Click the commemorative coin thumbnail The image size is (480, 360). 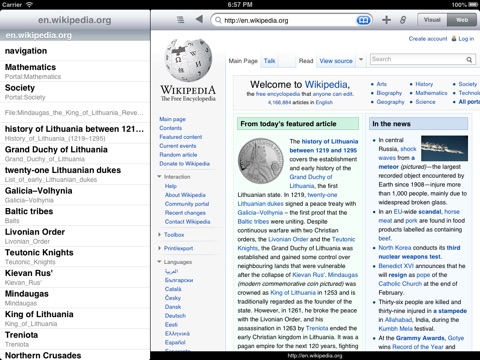coord(261,161)
